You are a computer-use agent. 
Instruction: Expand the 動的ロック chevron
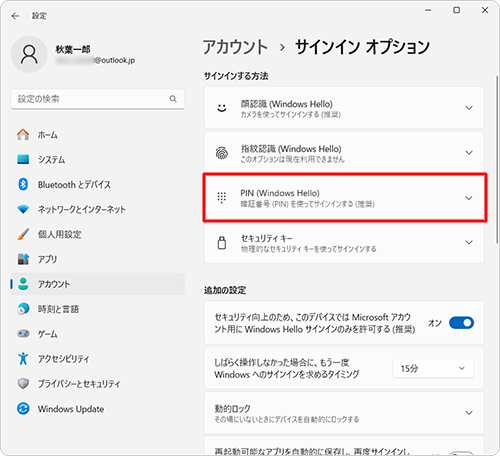point(469,413)
